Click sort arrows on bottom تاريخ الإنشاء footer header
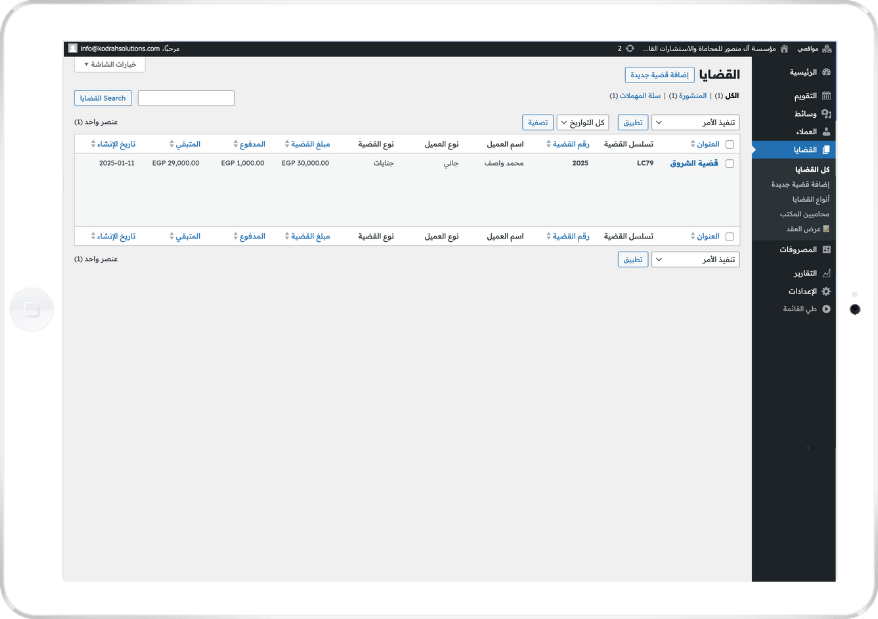 [x=93, y=236]
